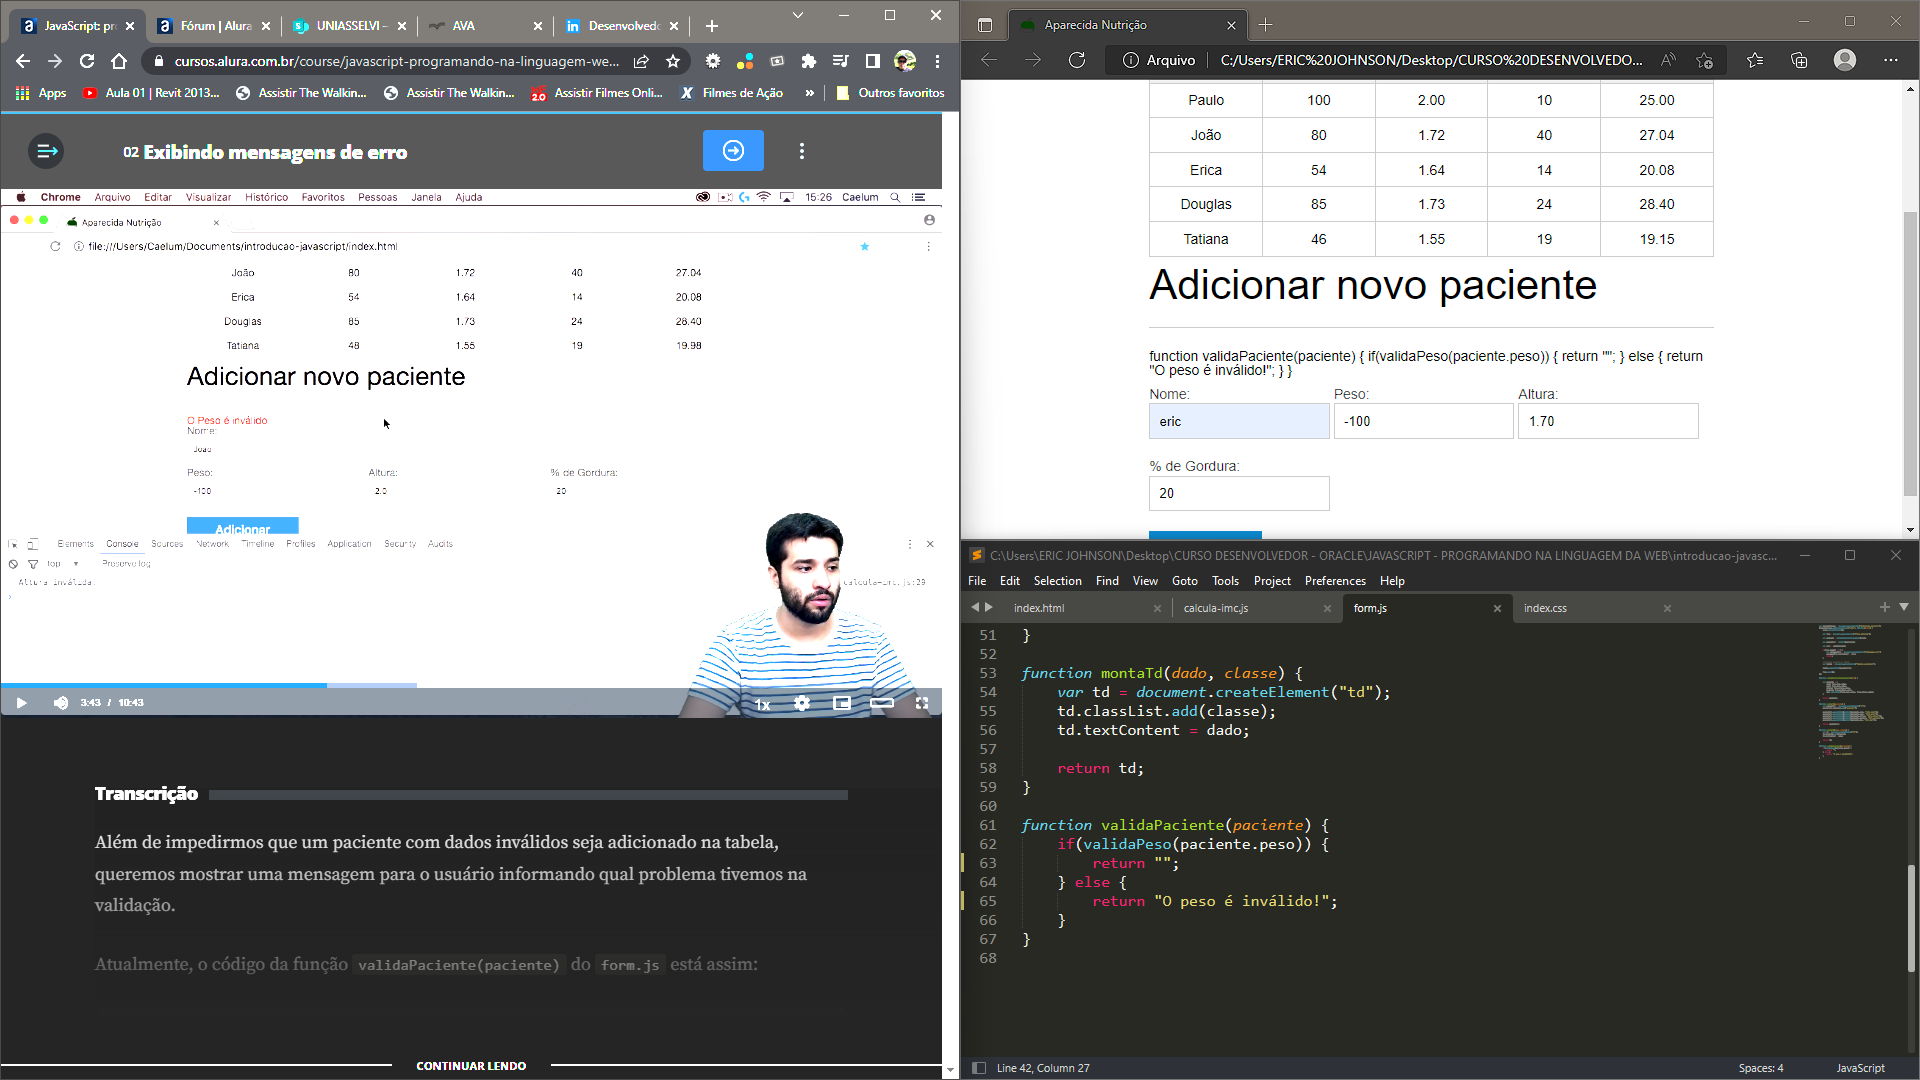Switch to Fórum | Alura tab
Screen dimensions: 1920x1080
(214, 26)
